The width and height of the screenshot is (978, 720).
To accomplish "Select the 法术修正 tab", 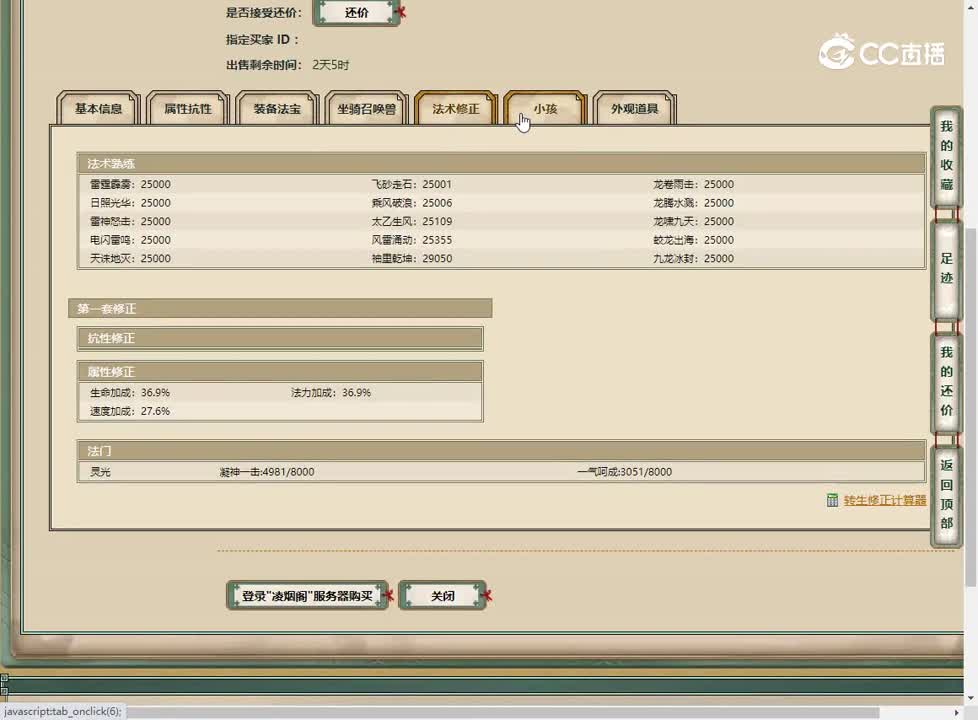I will (456, 109).
